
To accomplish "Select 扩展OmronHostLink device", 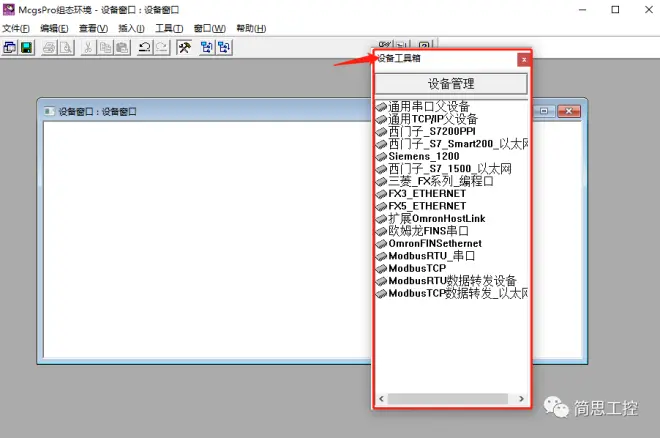I will (431, 218).
